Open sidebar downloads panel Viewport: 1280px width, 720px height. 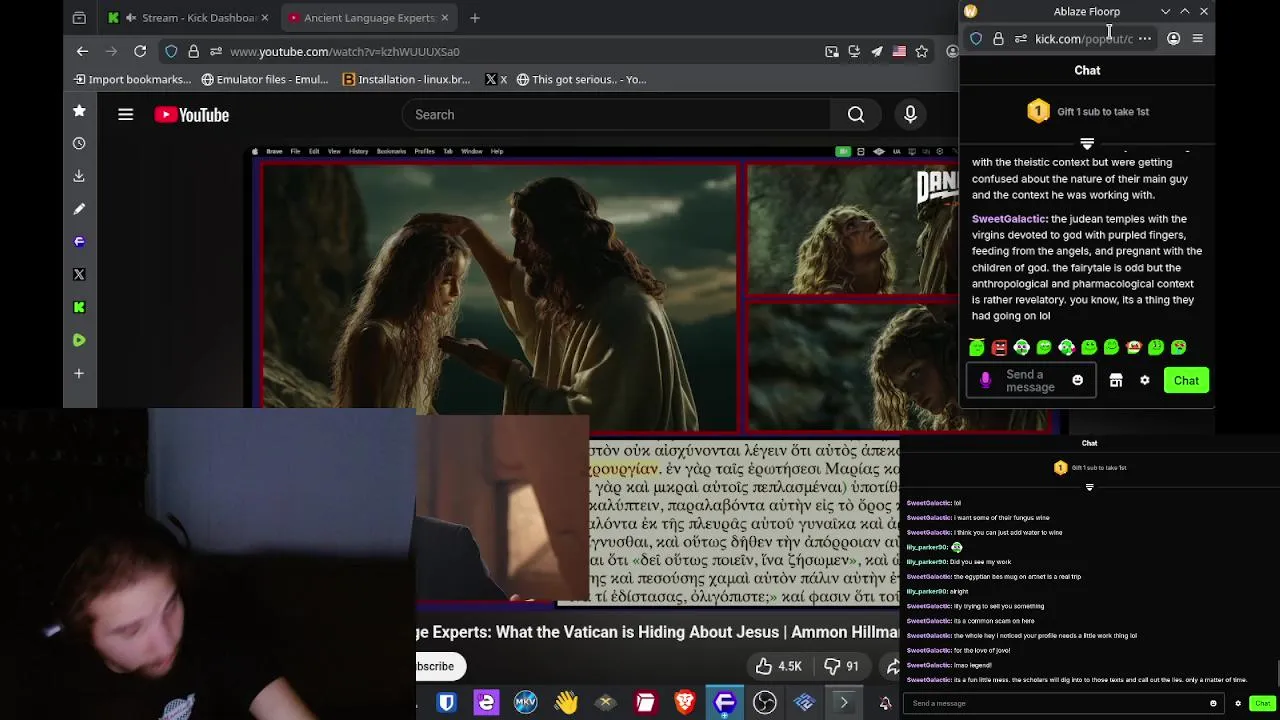79,176
